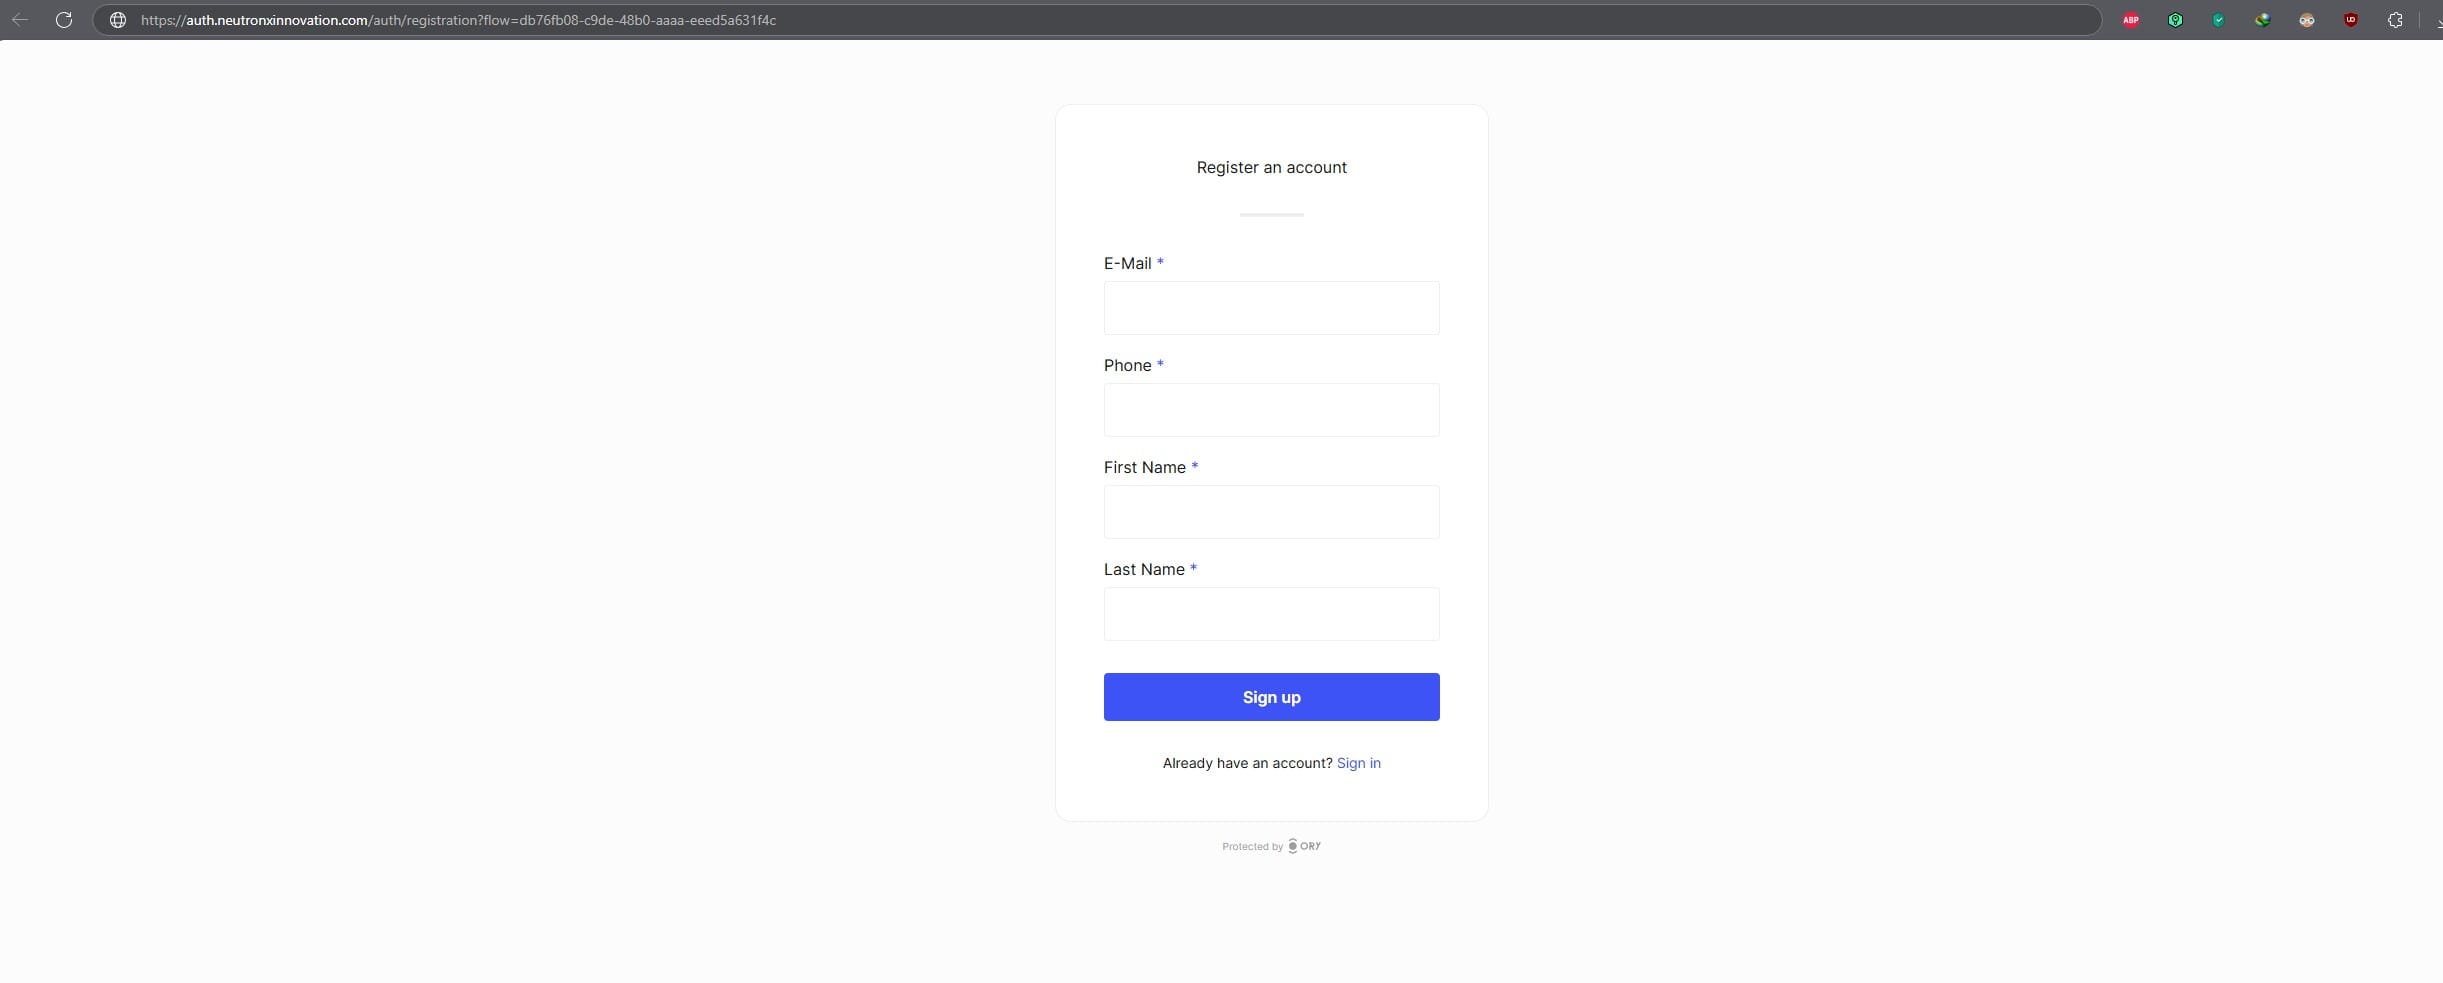The image size is (2443, 983).
Task: Open the uBlock Origin extension
Action: pyautogui.click(x=2350, y=20)
